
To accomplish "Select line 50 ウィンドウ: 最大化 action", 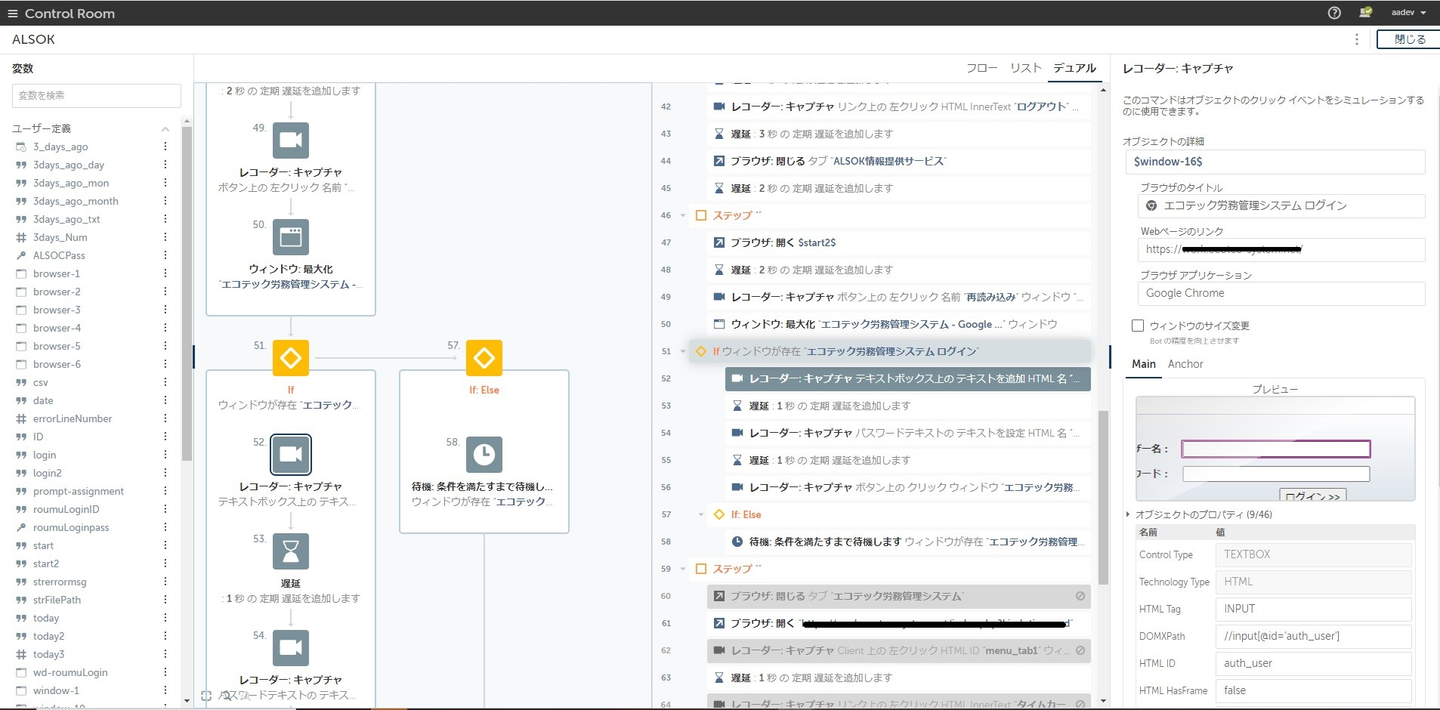I will [x=898, y=324].
